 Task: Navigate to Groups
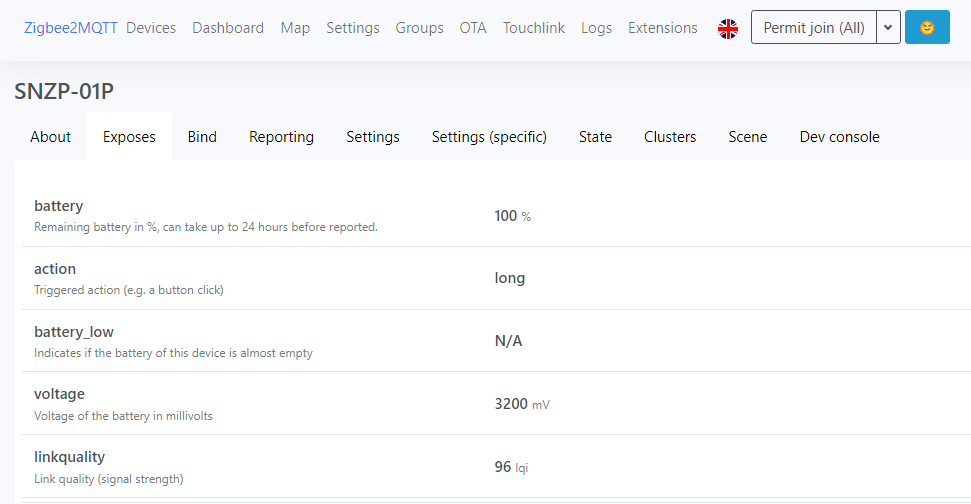coord(419,28)
